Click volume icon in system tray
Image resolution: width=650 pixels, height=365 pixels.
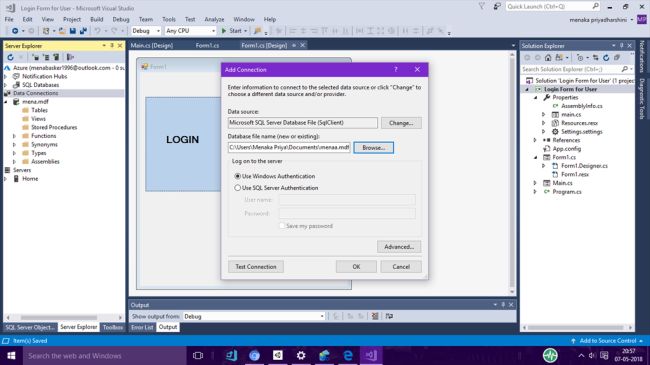(592, 355)
